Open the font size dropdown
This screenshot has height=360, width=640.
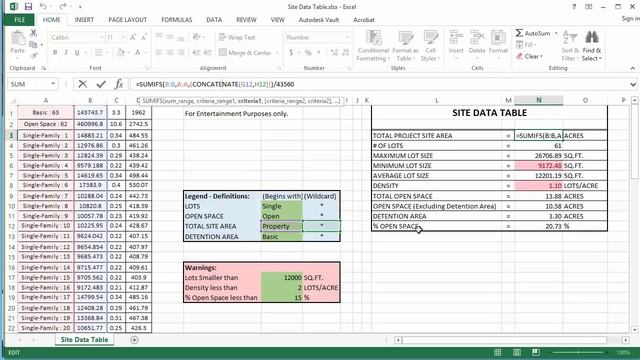(123, 37)
